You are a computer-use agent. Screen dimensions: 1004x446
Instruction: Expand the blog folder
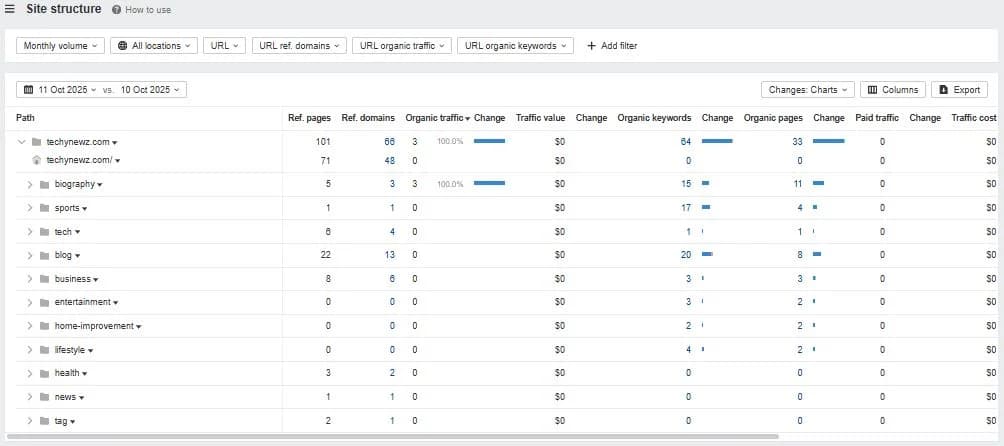29,255
